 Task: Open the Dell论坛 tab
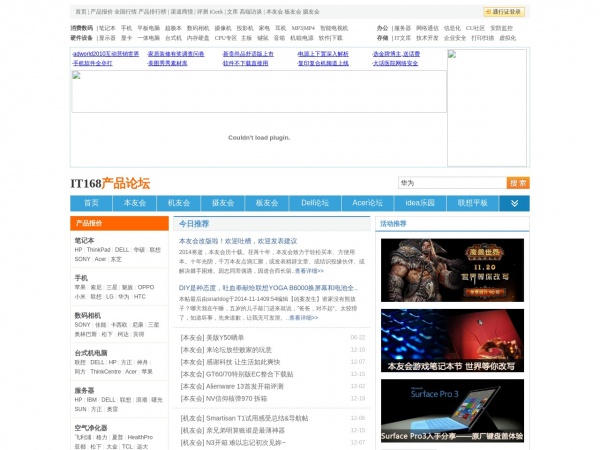(314, 203)
